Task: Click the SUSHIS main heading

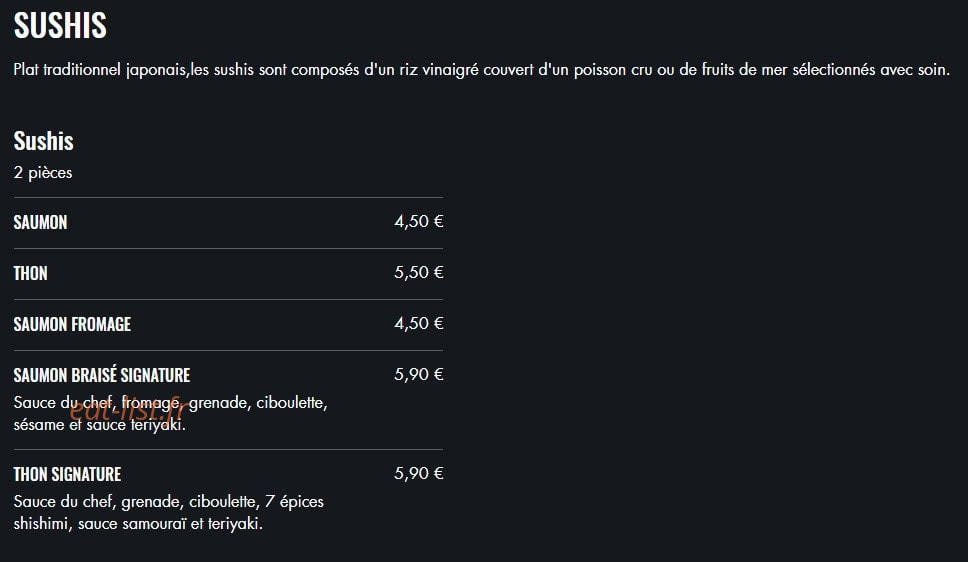Action: pyautogui.click(x=60, y=26)
